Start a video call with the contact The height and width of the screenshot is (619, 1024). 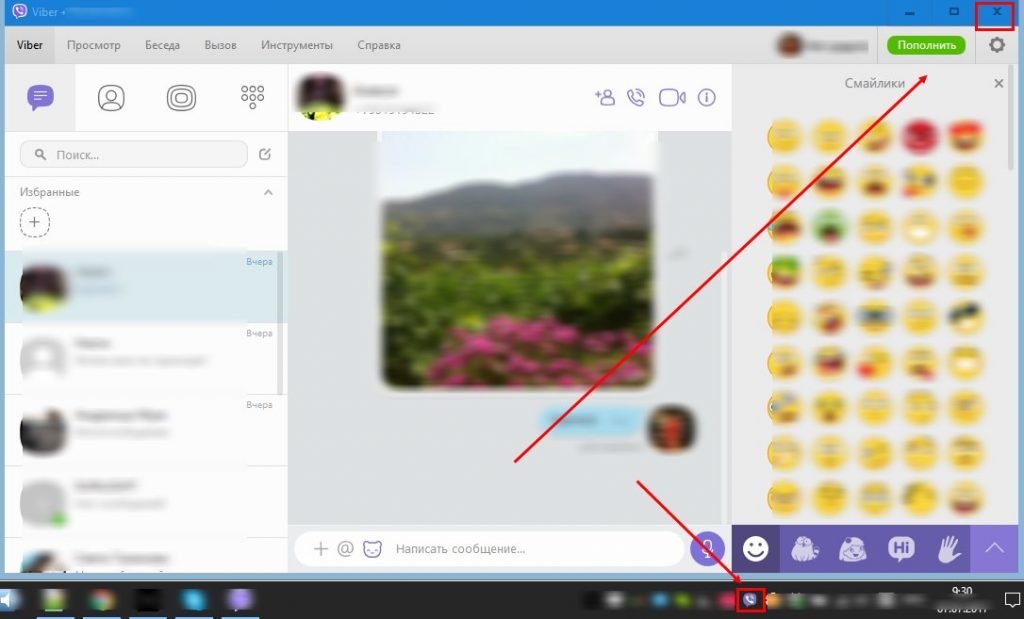pyautogui.click(x=672, y=97)
